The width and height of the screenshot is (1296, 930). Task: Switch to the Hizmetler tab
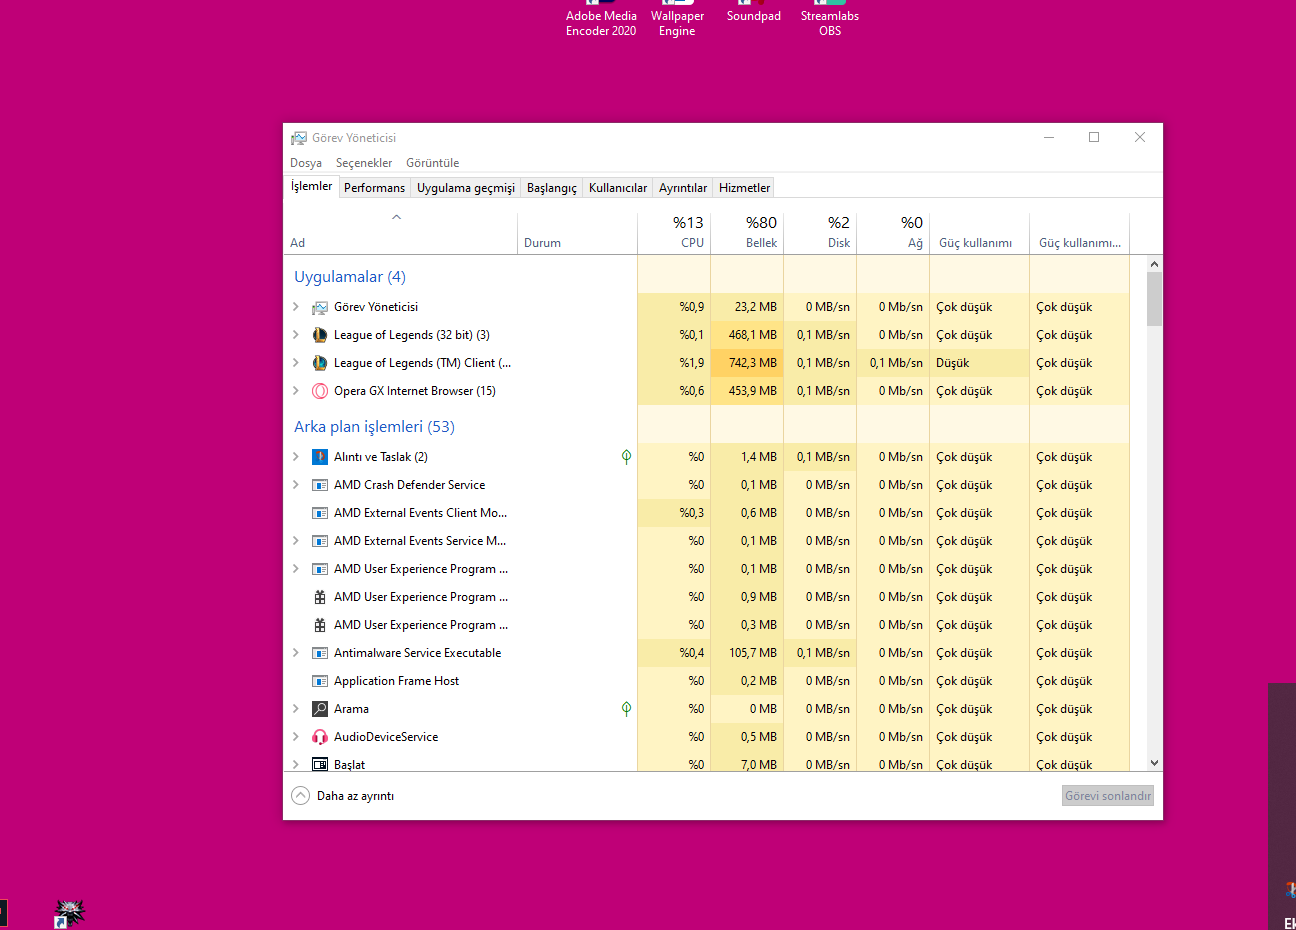745,188
